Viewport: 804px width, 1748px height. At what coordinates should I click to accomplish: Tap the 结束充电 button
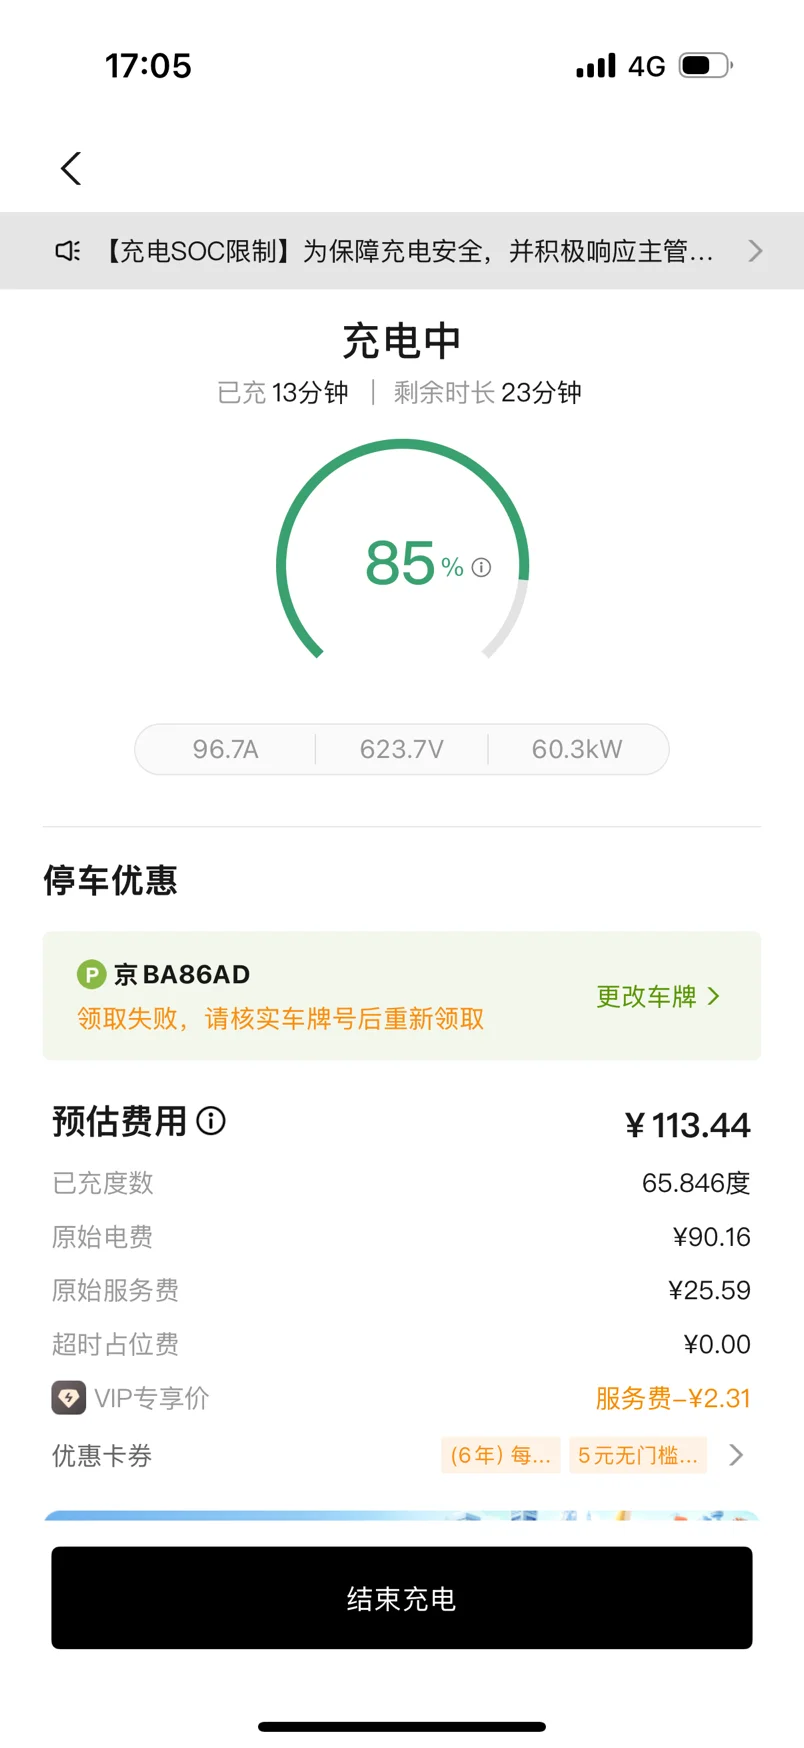point(402,1598)
